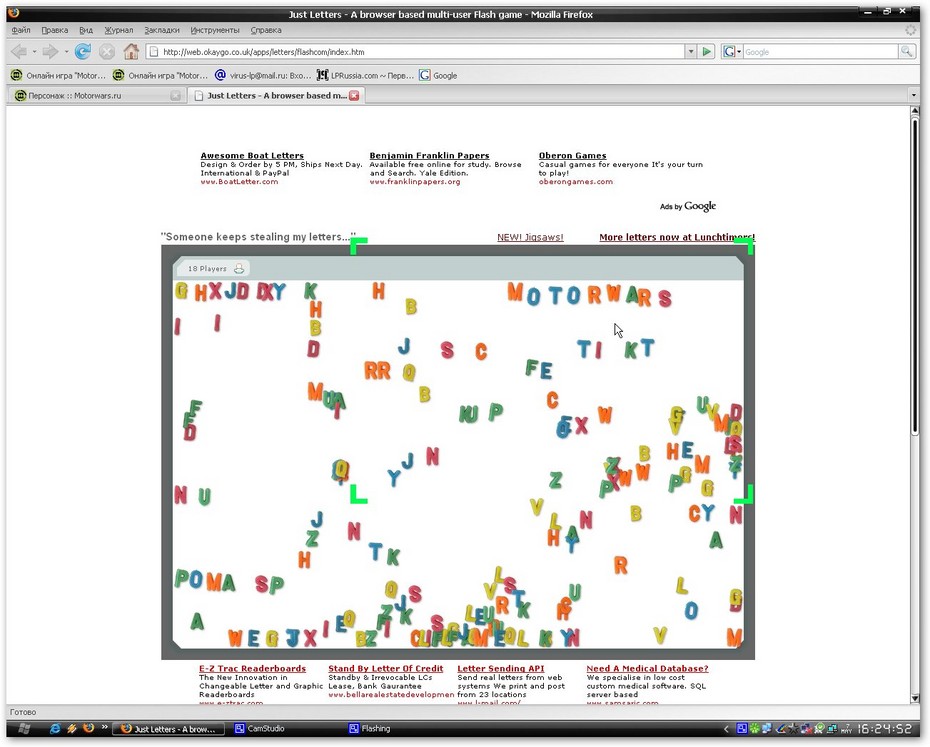930x747 pixels.
Task: Click the Just Letters taskbar button
Action: click(170, 729)
